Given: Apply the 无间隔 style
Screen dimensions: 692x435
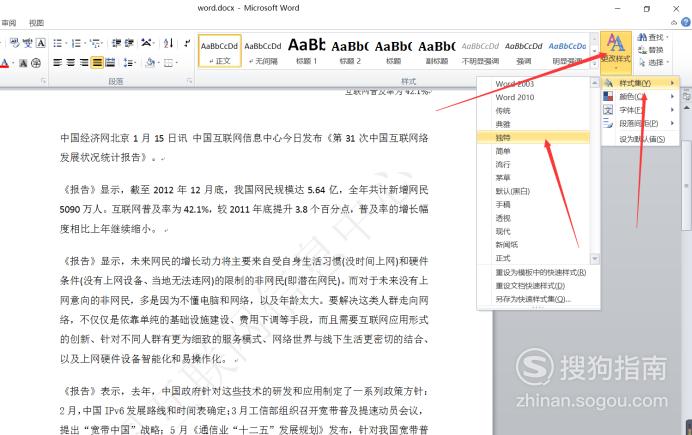Looking at the screenshot, I should point(263,51).
